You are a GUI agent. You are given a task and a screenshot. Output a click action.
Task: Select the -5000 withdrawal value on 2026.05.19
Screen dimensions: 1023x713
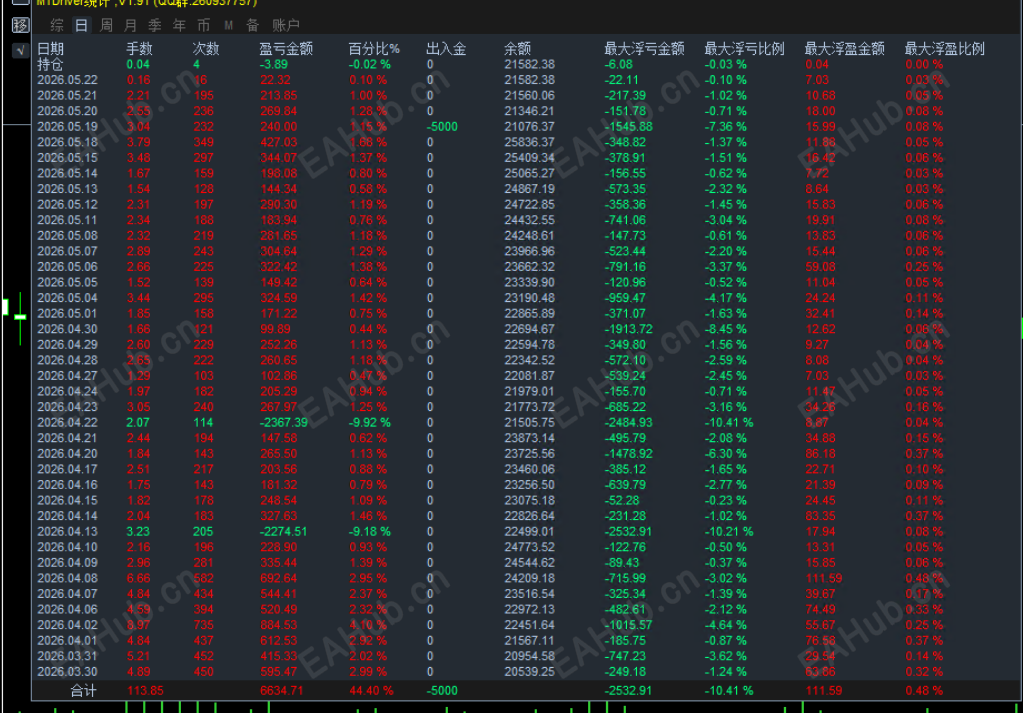tap(442, 127)
